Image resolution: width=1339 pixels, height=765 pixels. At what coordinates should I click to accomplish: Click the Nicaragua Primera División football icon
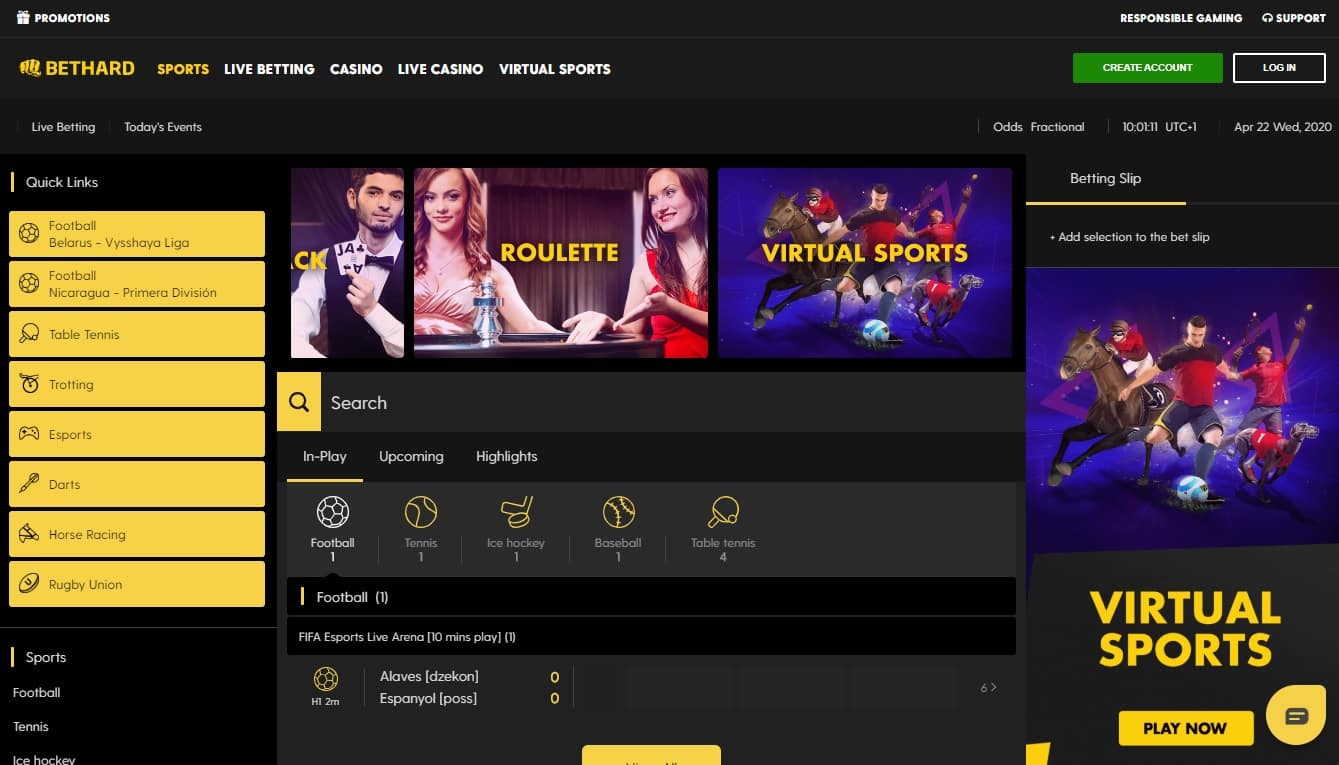pyautogui.click(x=29, y=284)
